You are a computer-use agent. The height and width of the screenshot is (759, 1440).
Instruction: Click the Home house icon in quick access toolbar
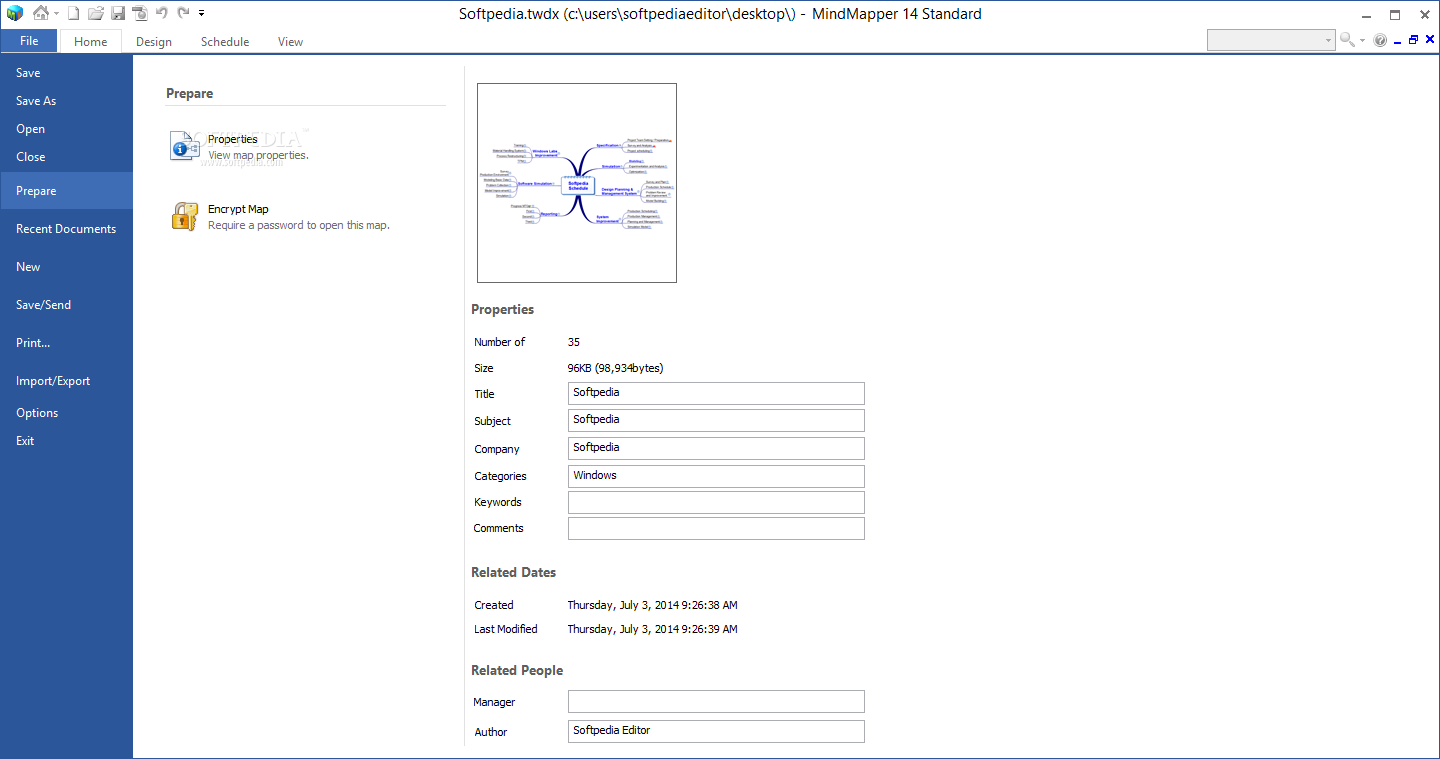tap(40, 13)
